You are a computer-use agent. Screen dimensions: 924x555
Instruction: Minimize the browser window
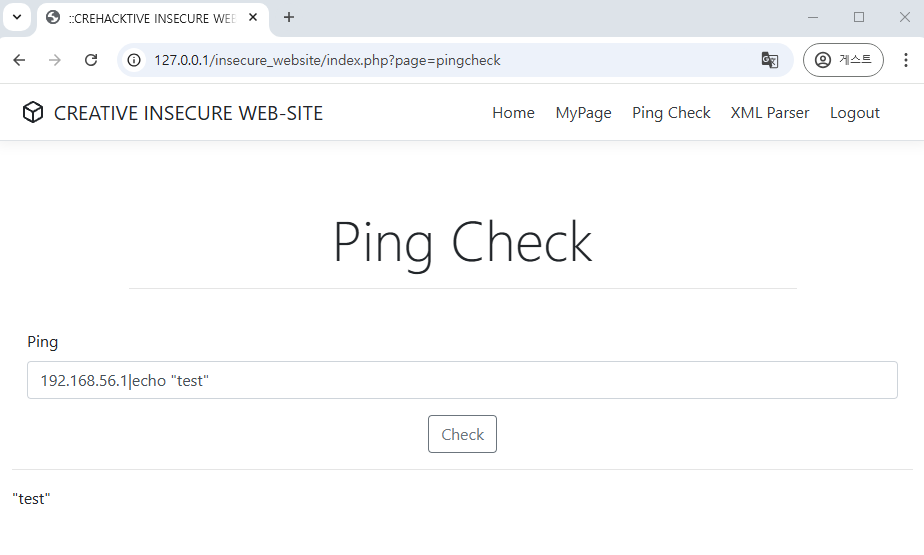[x=813, y=18]
